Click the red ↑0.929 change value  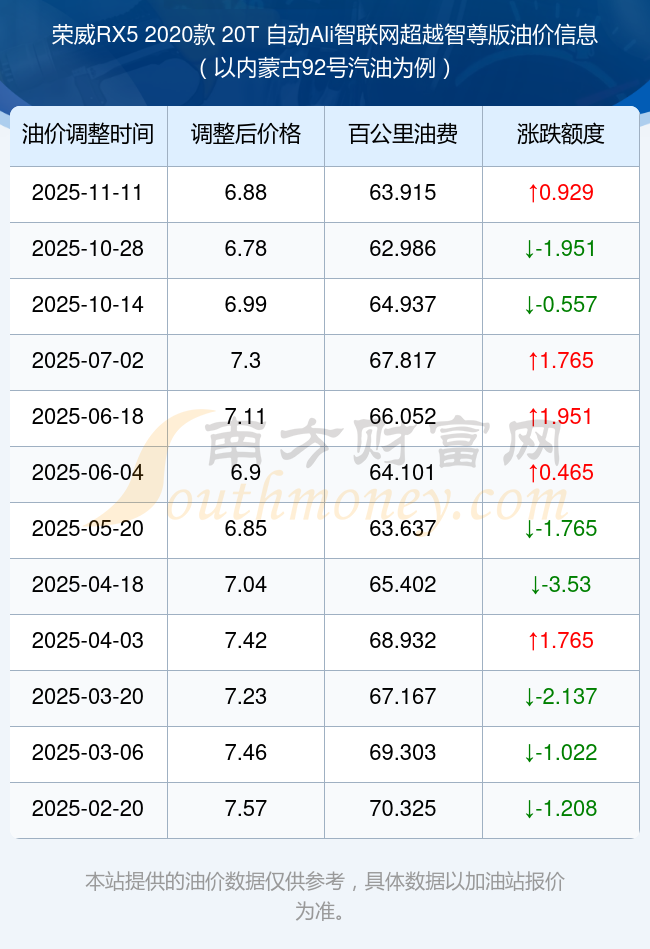coord(561,192)
